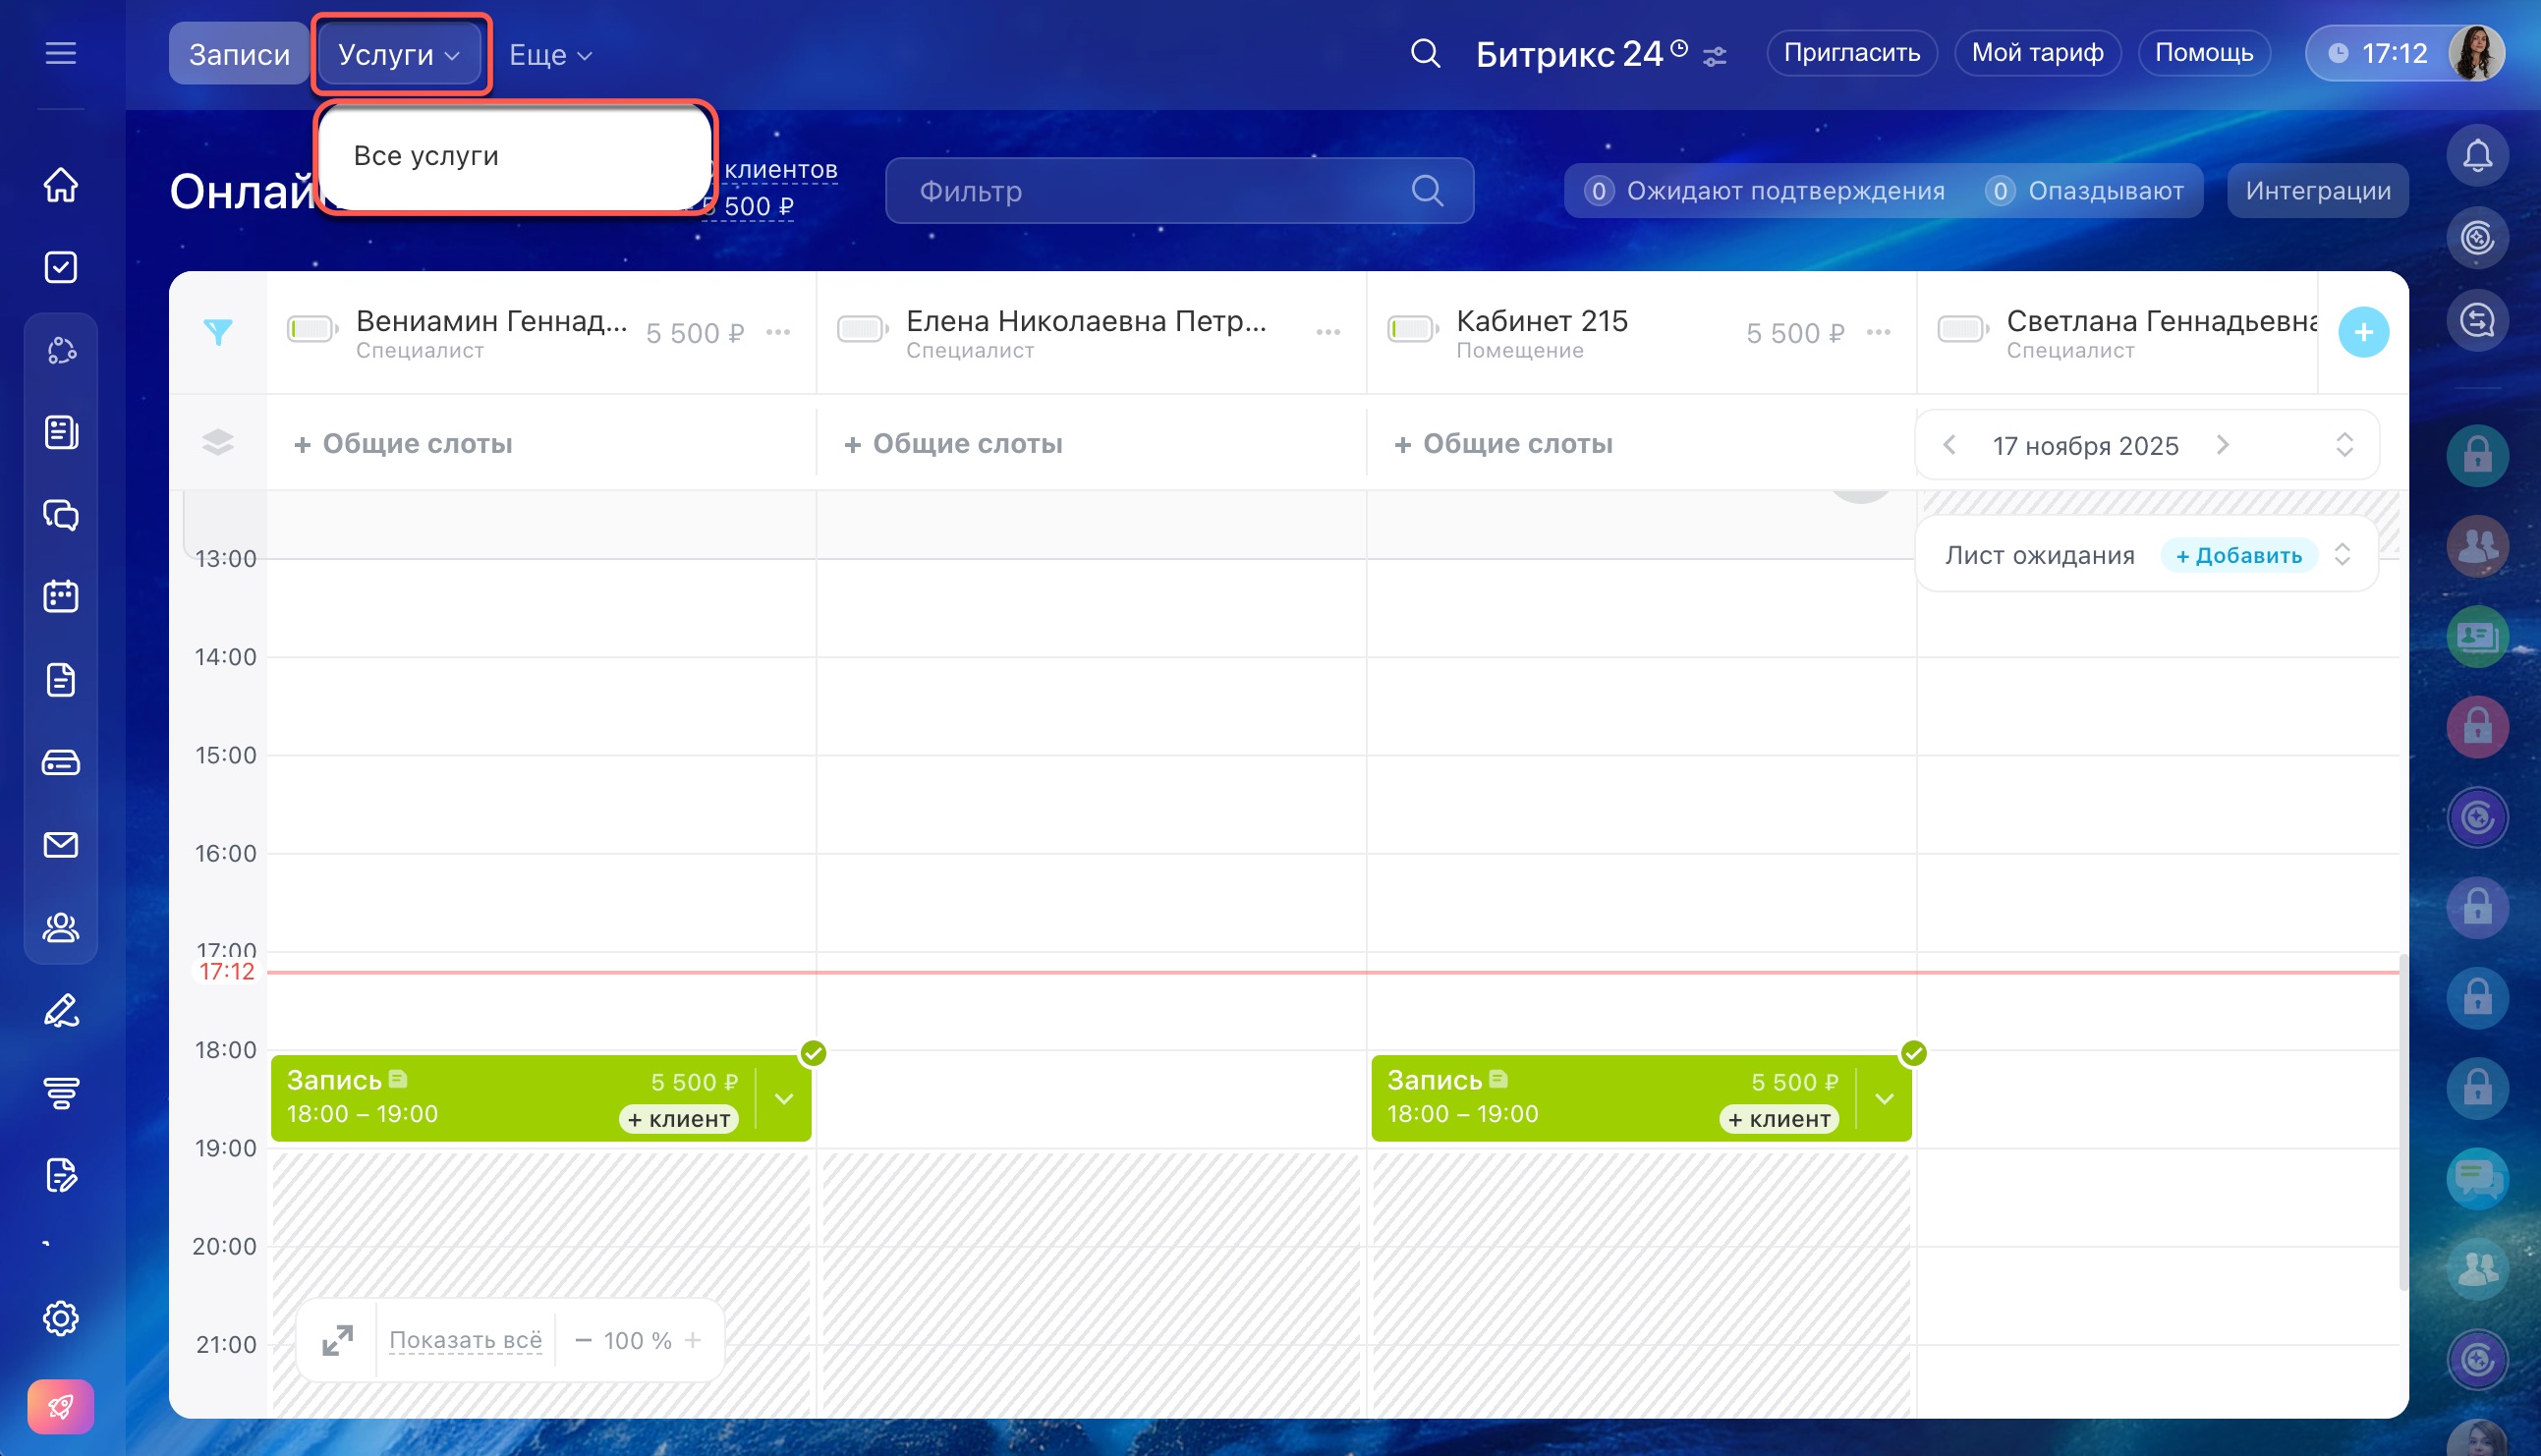
Task: Click the home icon in sidebar
Action: [61, 185]
